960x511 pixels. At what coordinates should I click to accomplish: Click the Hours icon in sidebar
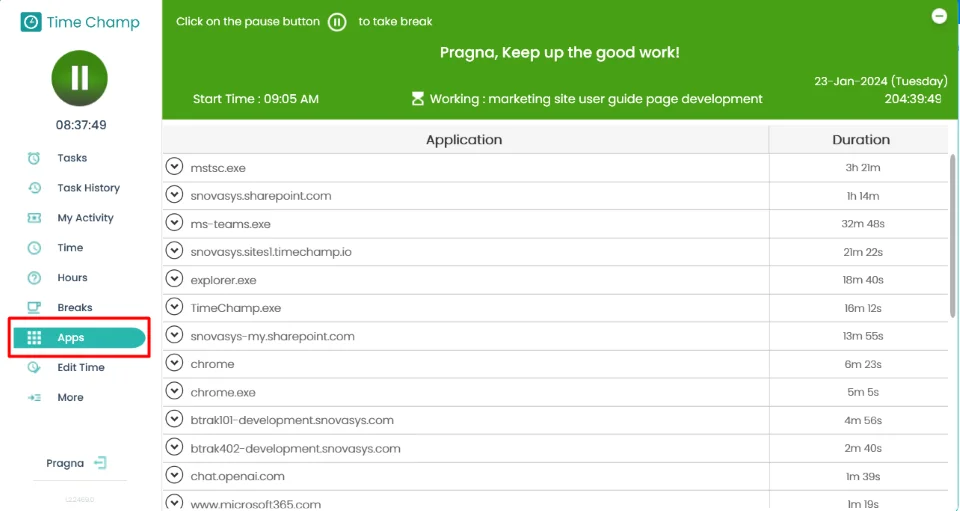(x=34, y=278)
